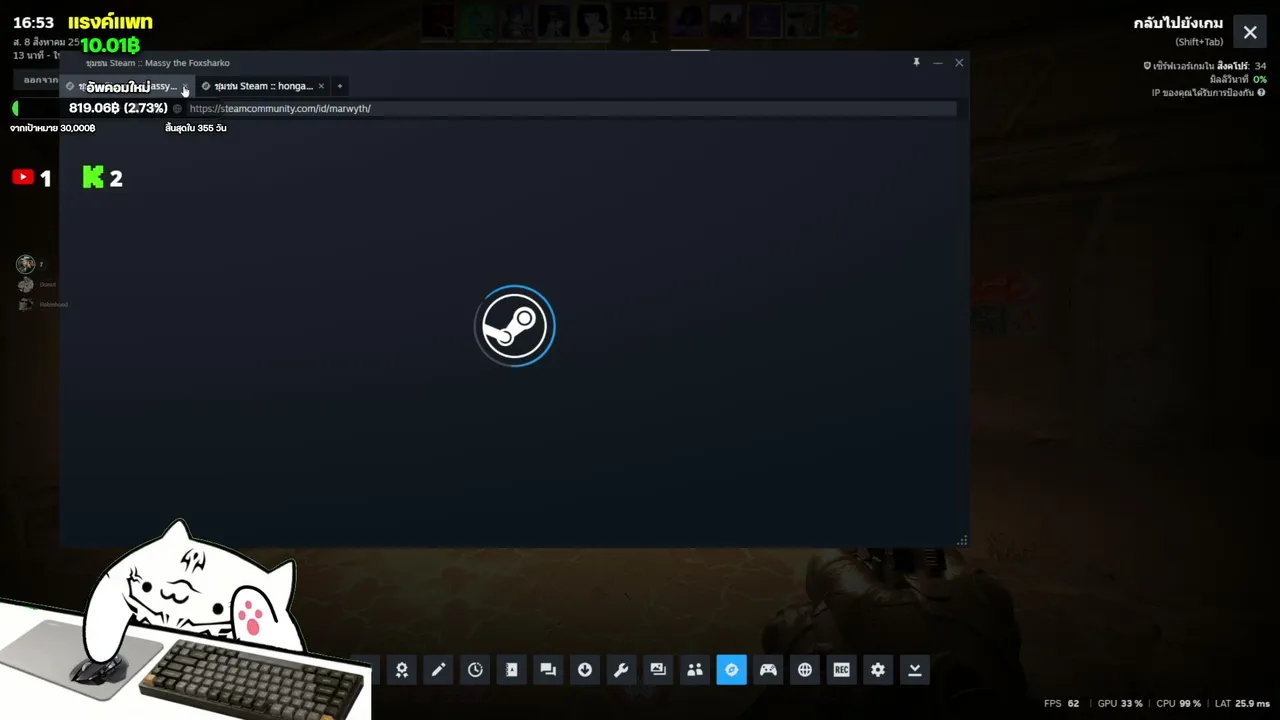Image resolution: width=1280 pixels, height=720 pixels.
Task: Open the Achievements icon in overlay toolbar
Action: coord(402,670)
